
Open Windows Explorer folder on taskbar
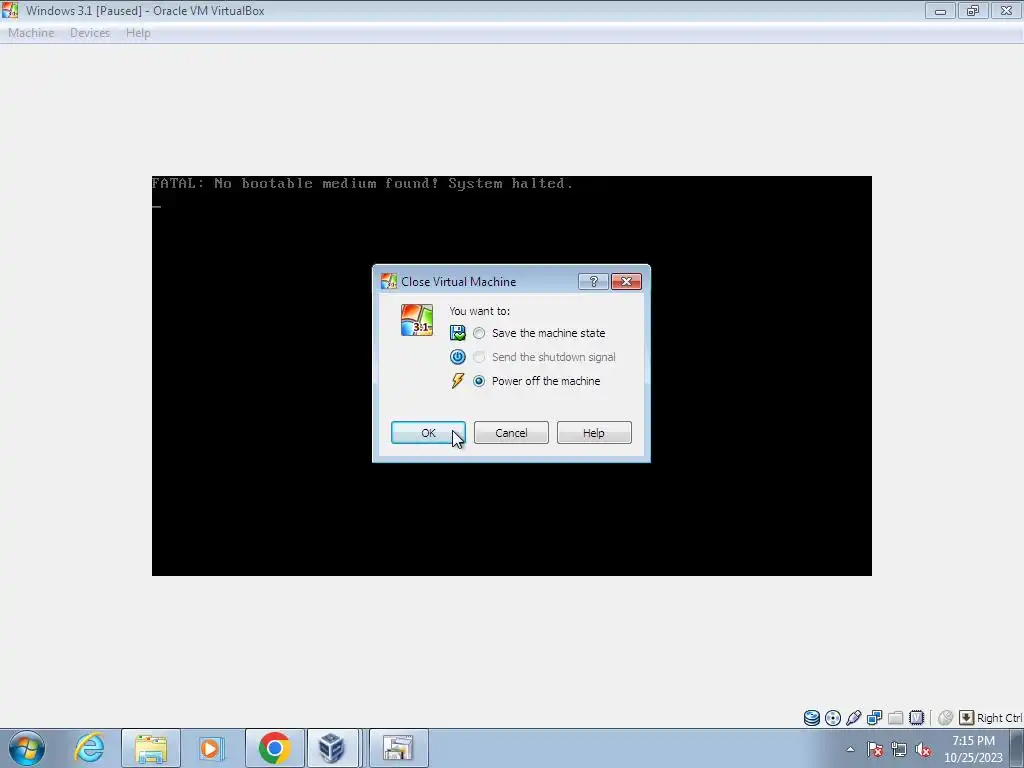151,748
